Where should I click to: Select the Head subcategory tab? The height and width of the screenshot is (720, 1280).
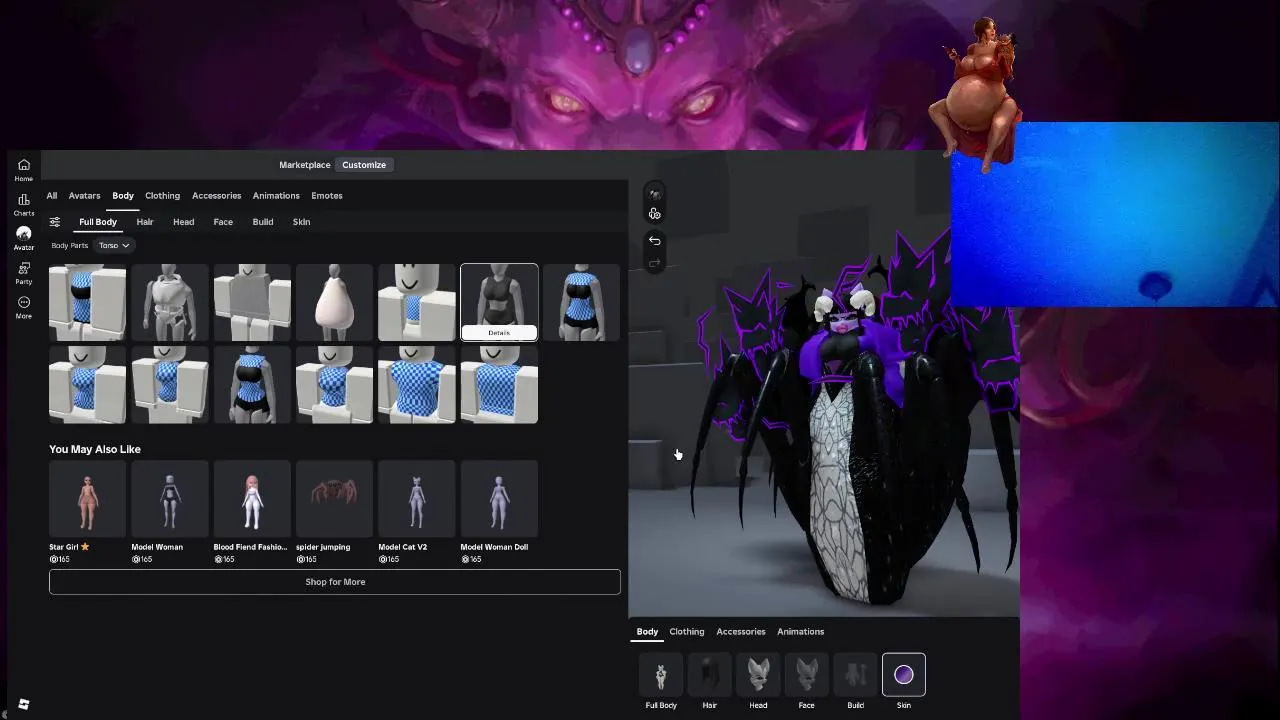(183, 222)
